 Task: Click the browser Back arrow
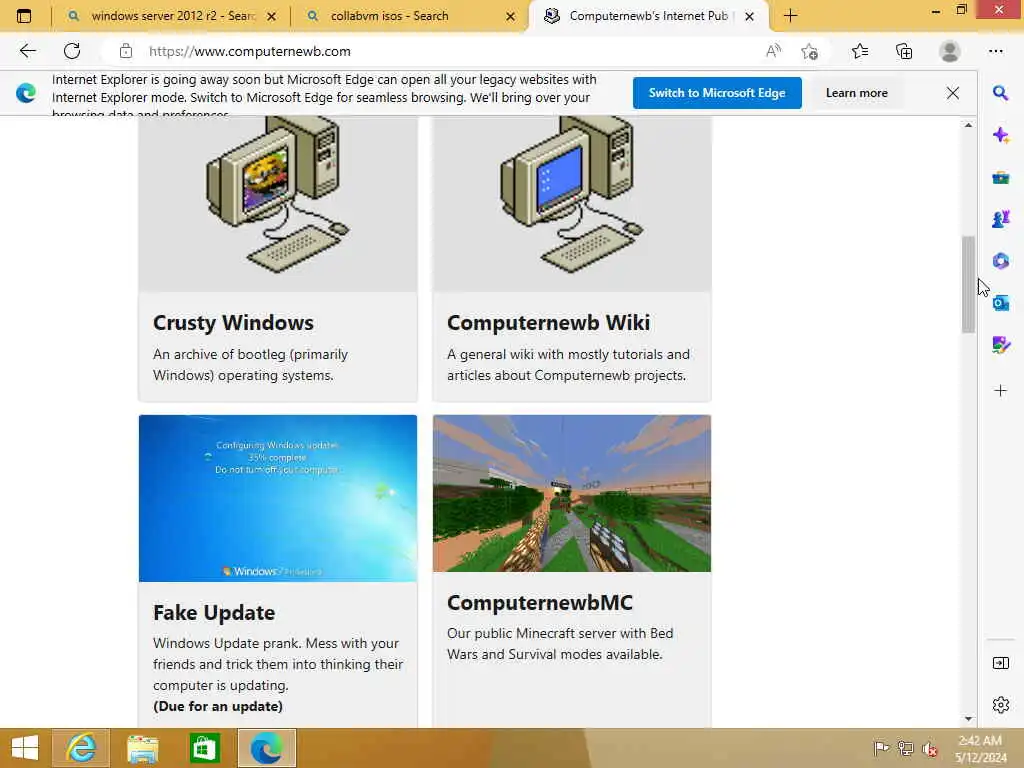[27, 51]
